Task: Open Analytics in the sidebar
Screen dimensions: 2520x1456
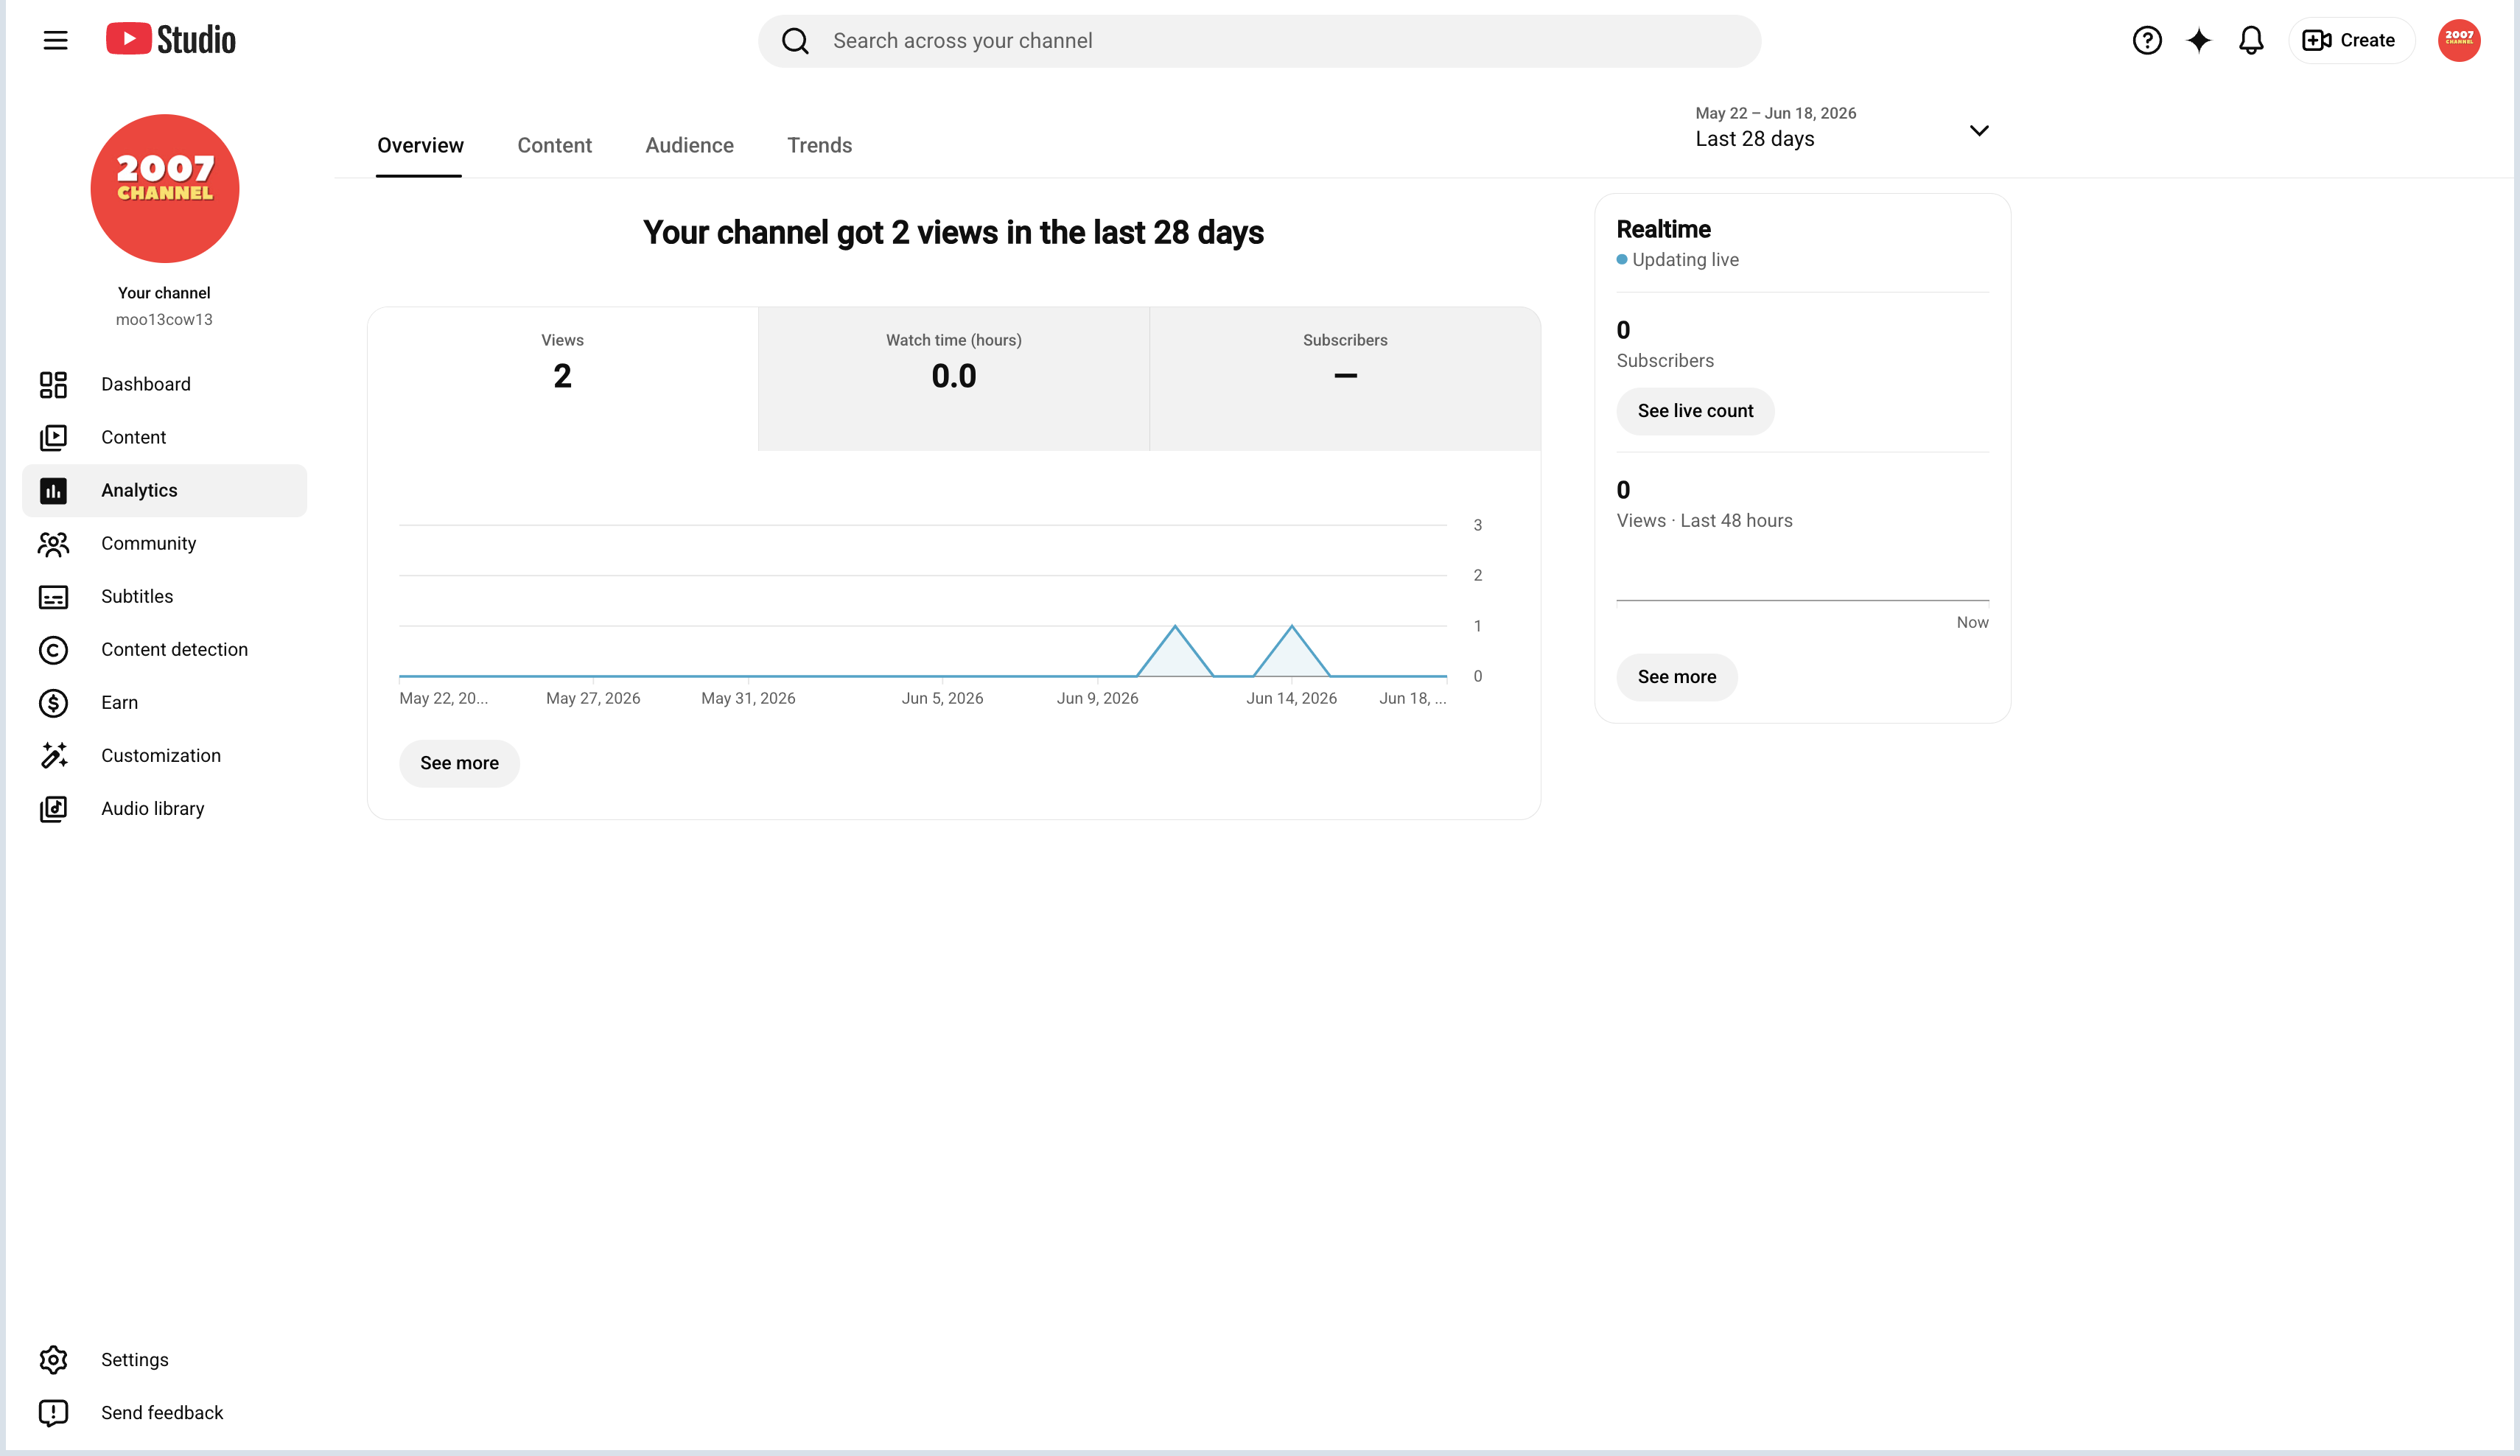Action: click(165, 490)
